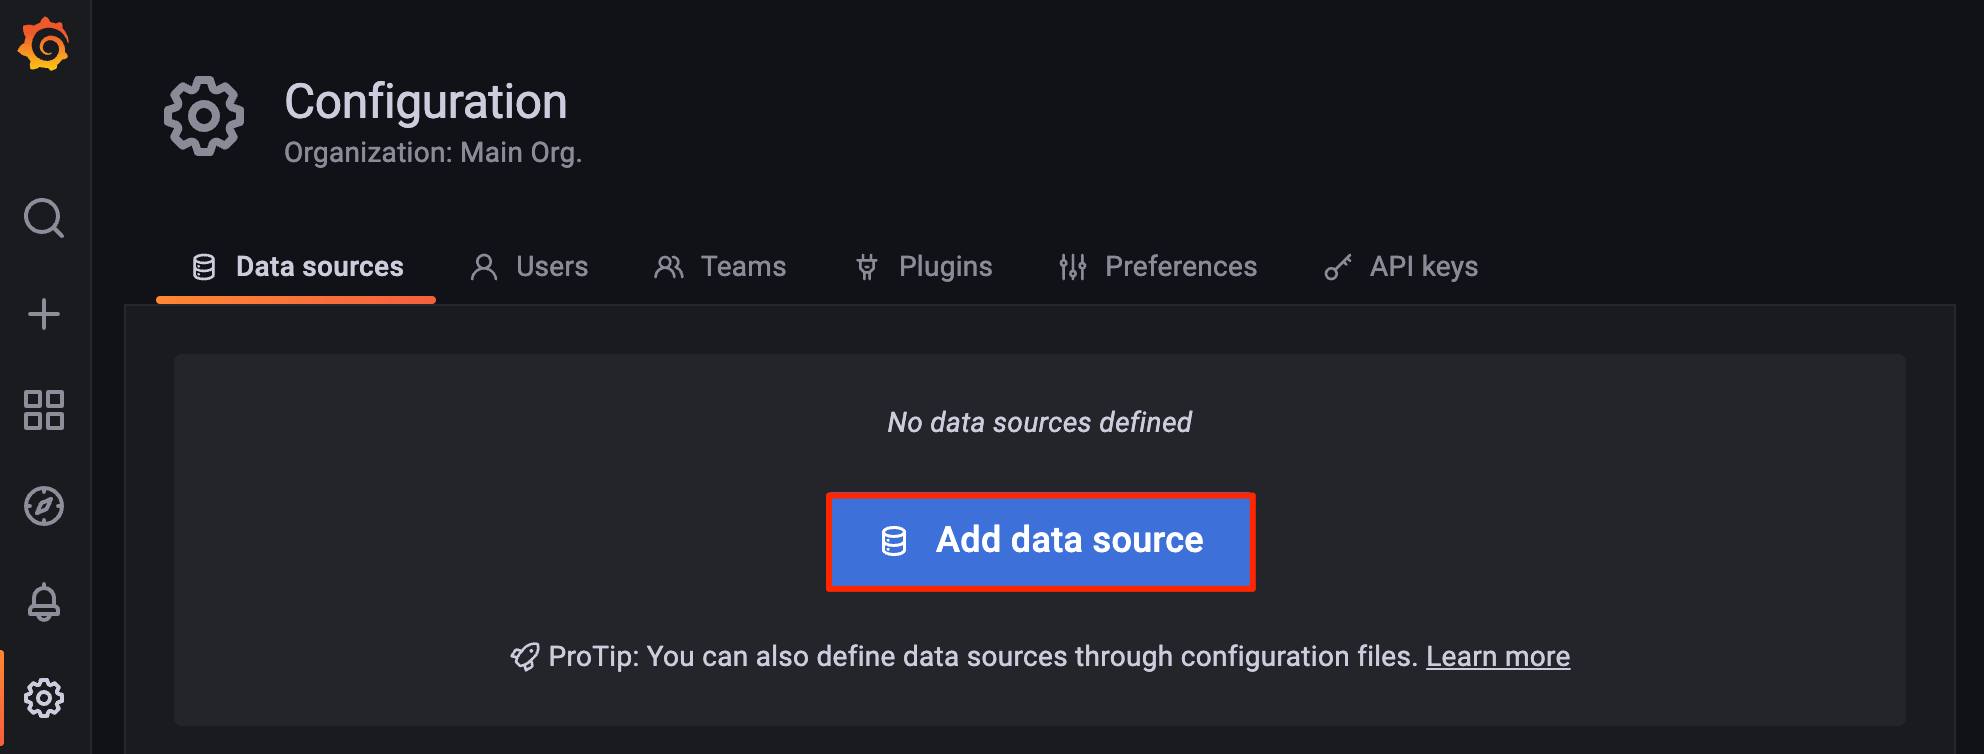Open the API keys tab
The image size is (1984, 754).
pos(1401,267)
